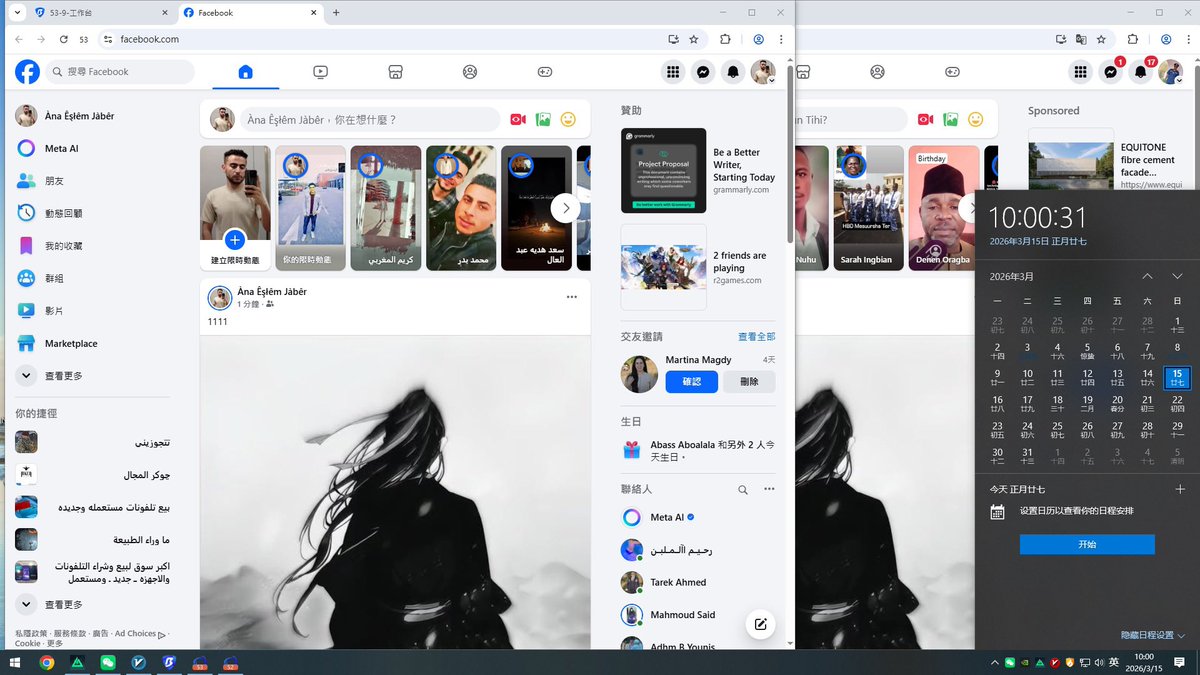This screenshot has height=675, width=1200.
Task: Click 开始 button in calendar flyout
Action: pos(1087,544)
